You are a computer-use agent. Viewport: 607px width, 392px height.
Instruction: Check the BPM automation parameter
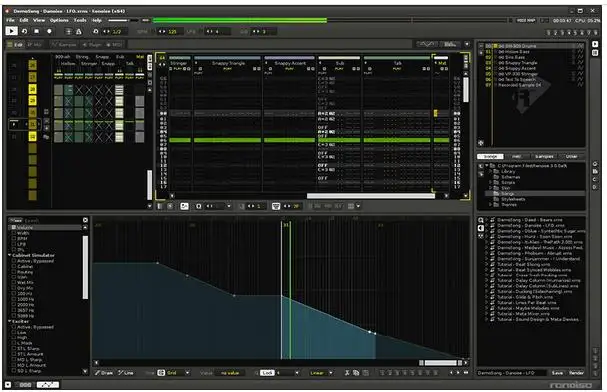pos(14,238)
